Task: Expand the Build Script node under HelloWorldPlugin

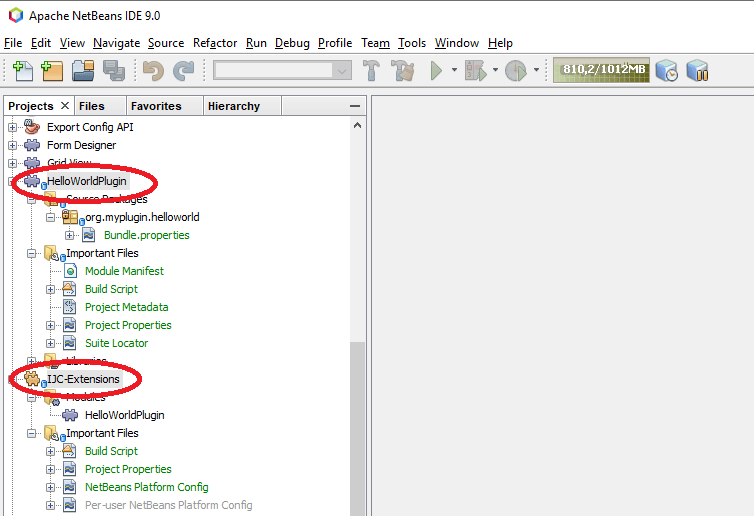Action: pyautogui.click(x=51, y=289)
